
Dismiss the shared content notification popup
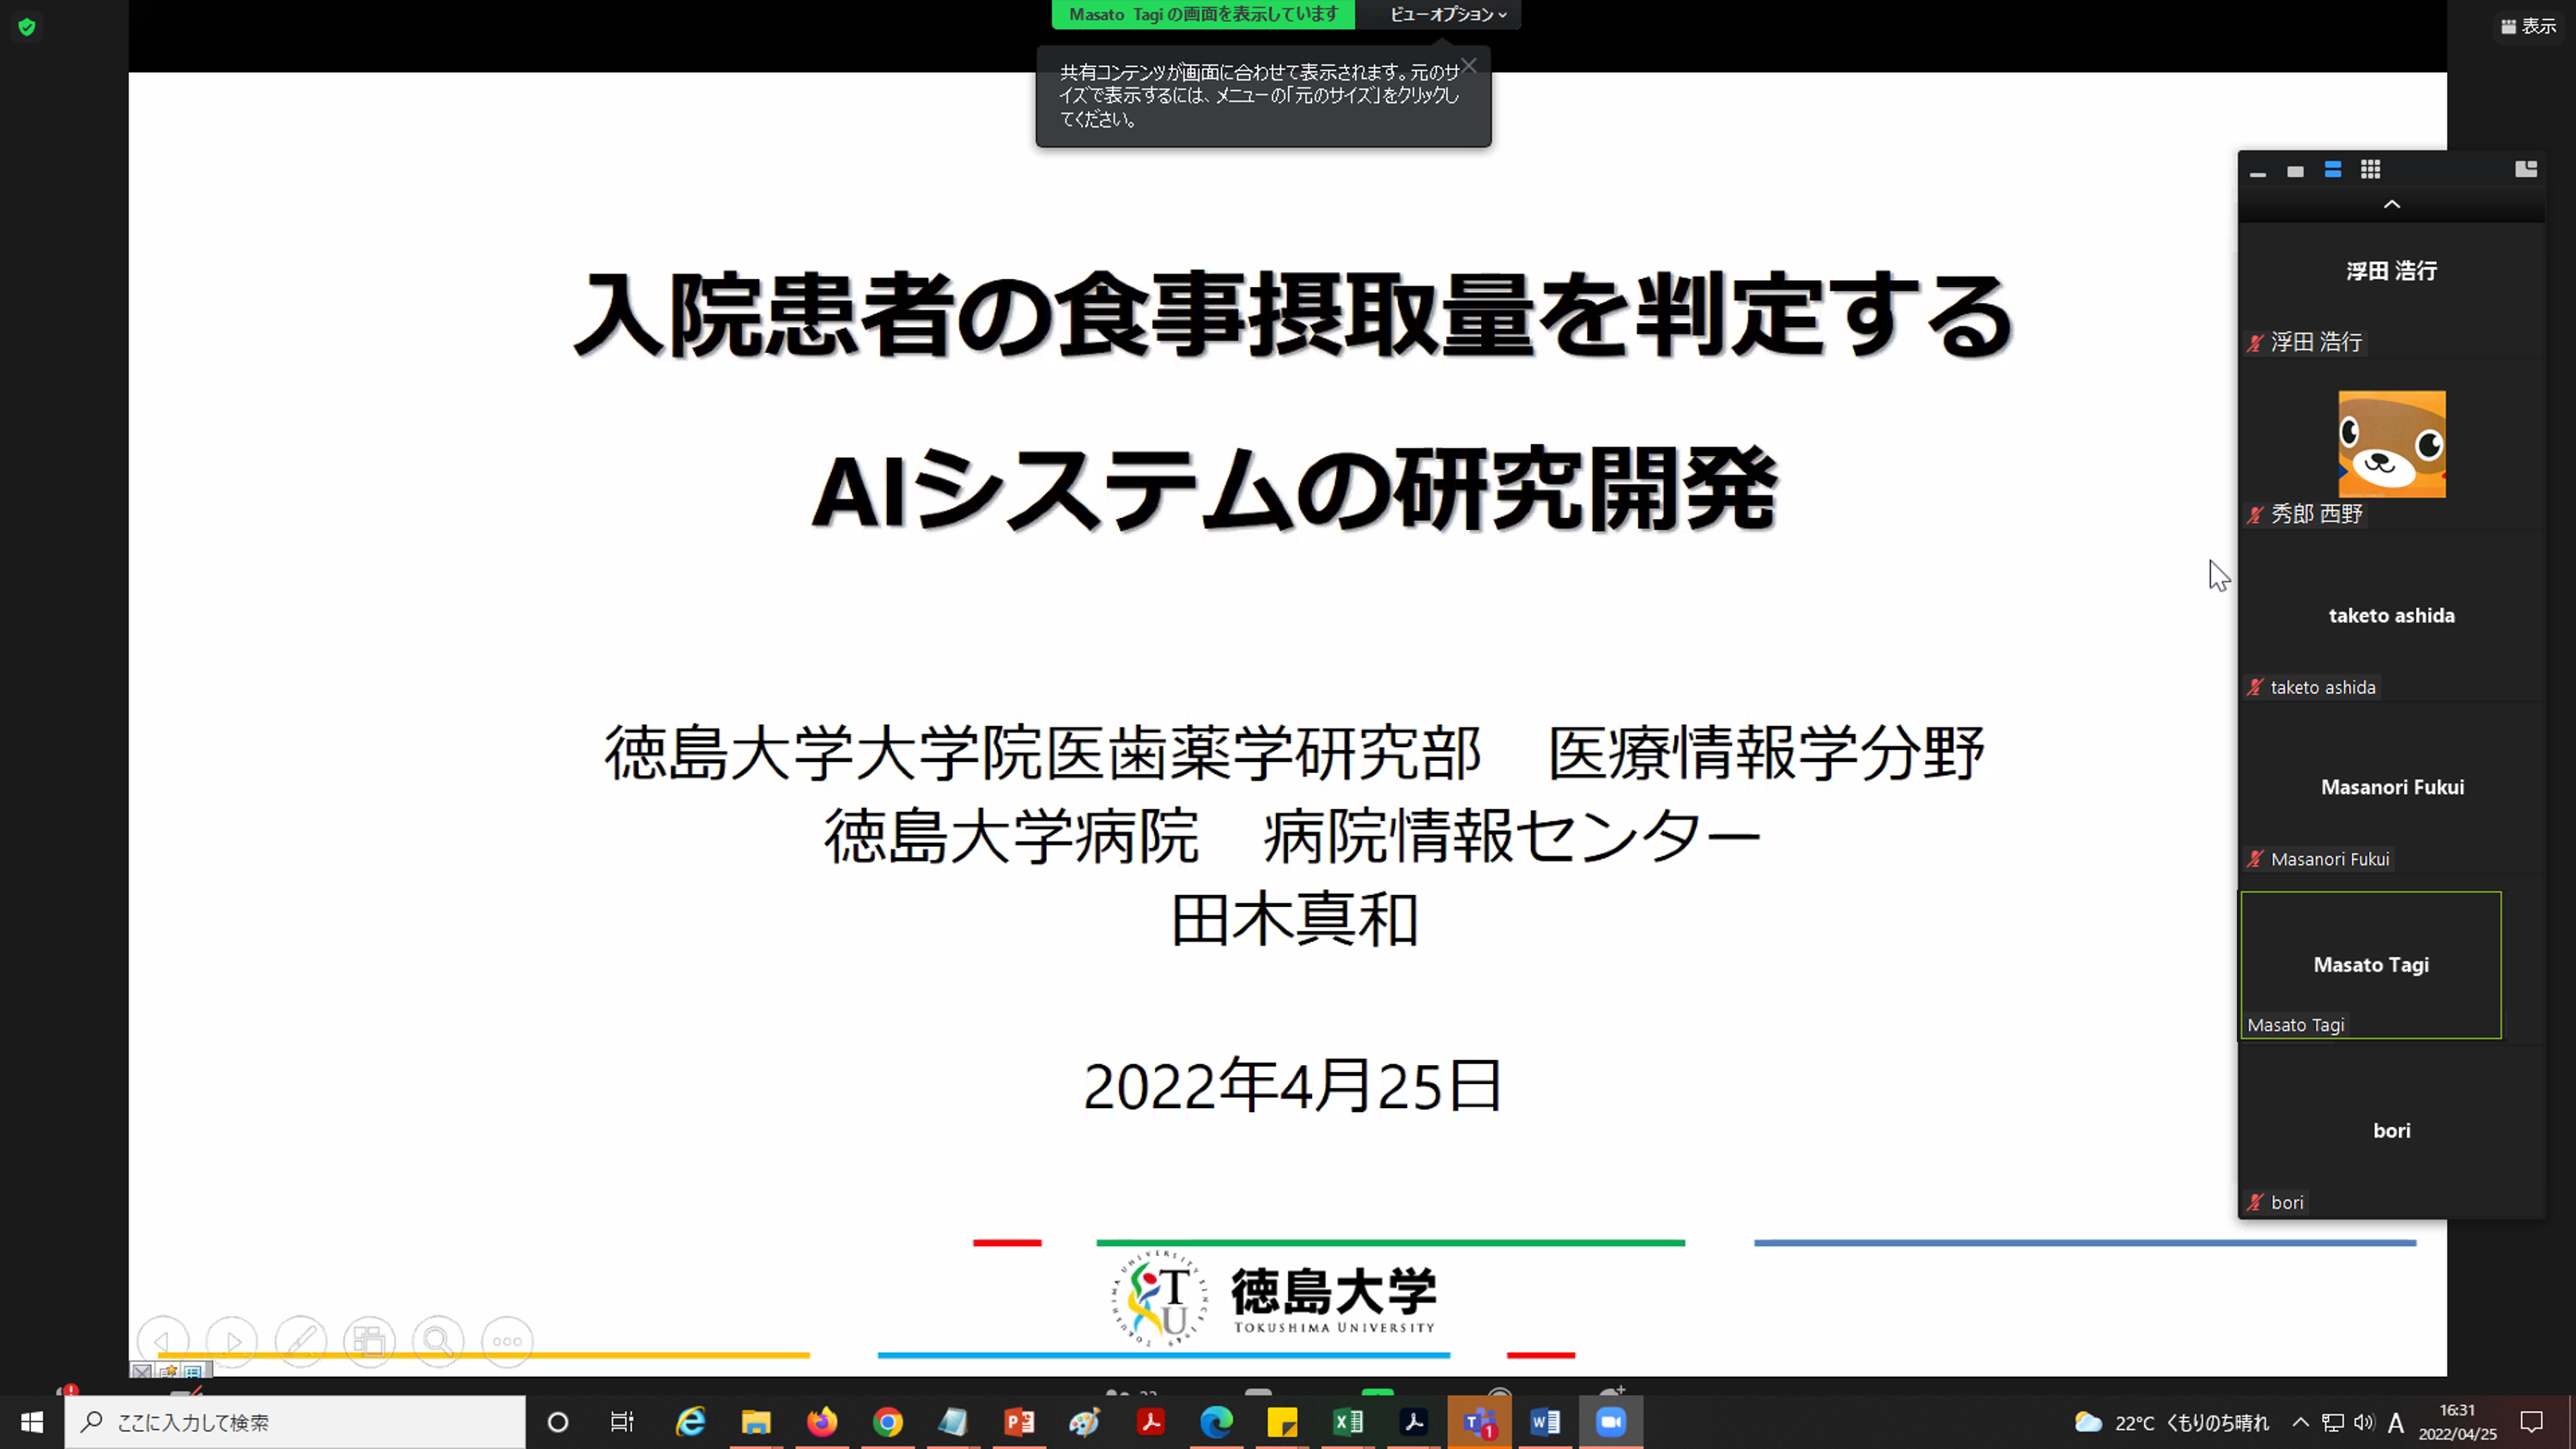click(x=1468, y=66)
